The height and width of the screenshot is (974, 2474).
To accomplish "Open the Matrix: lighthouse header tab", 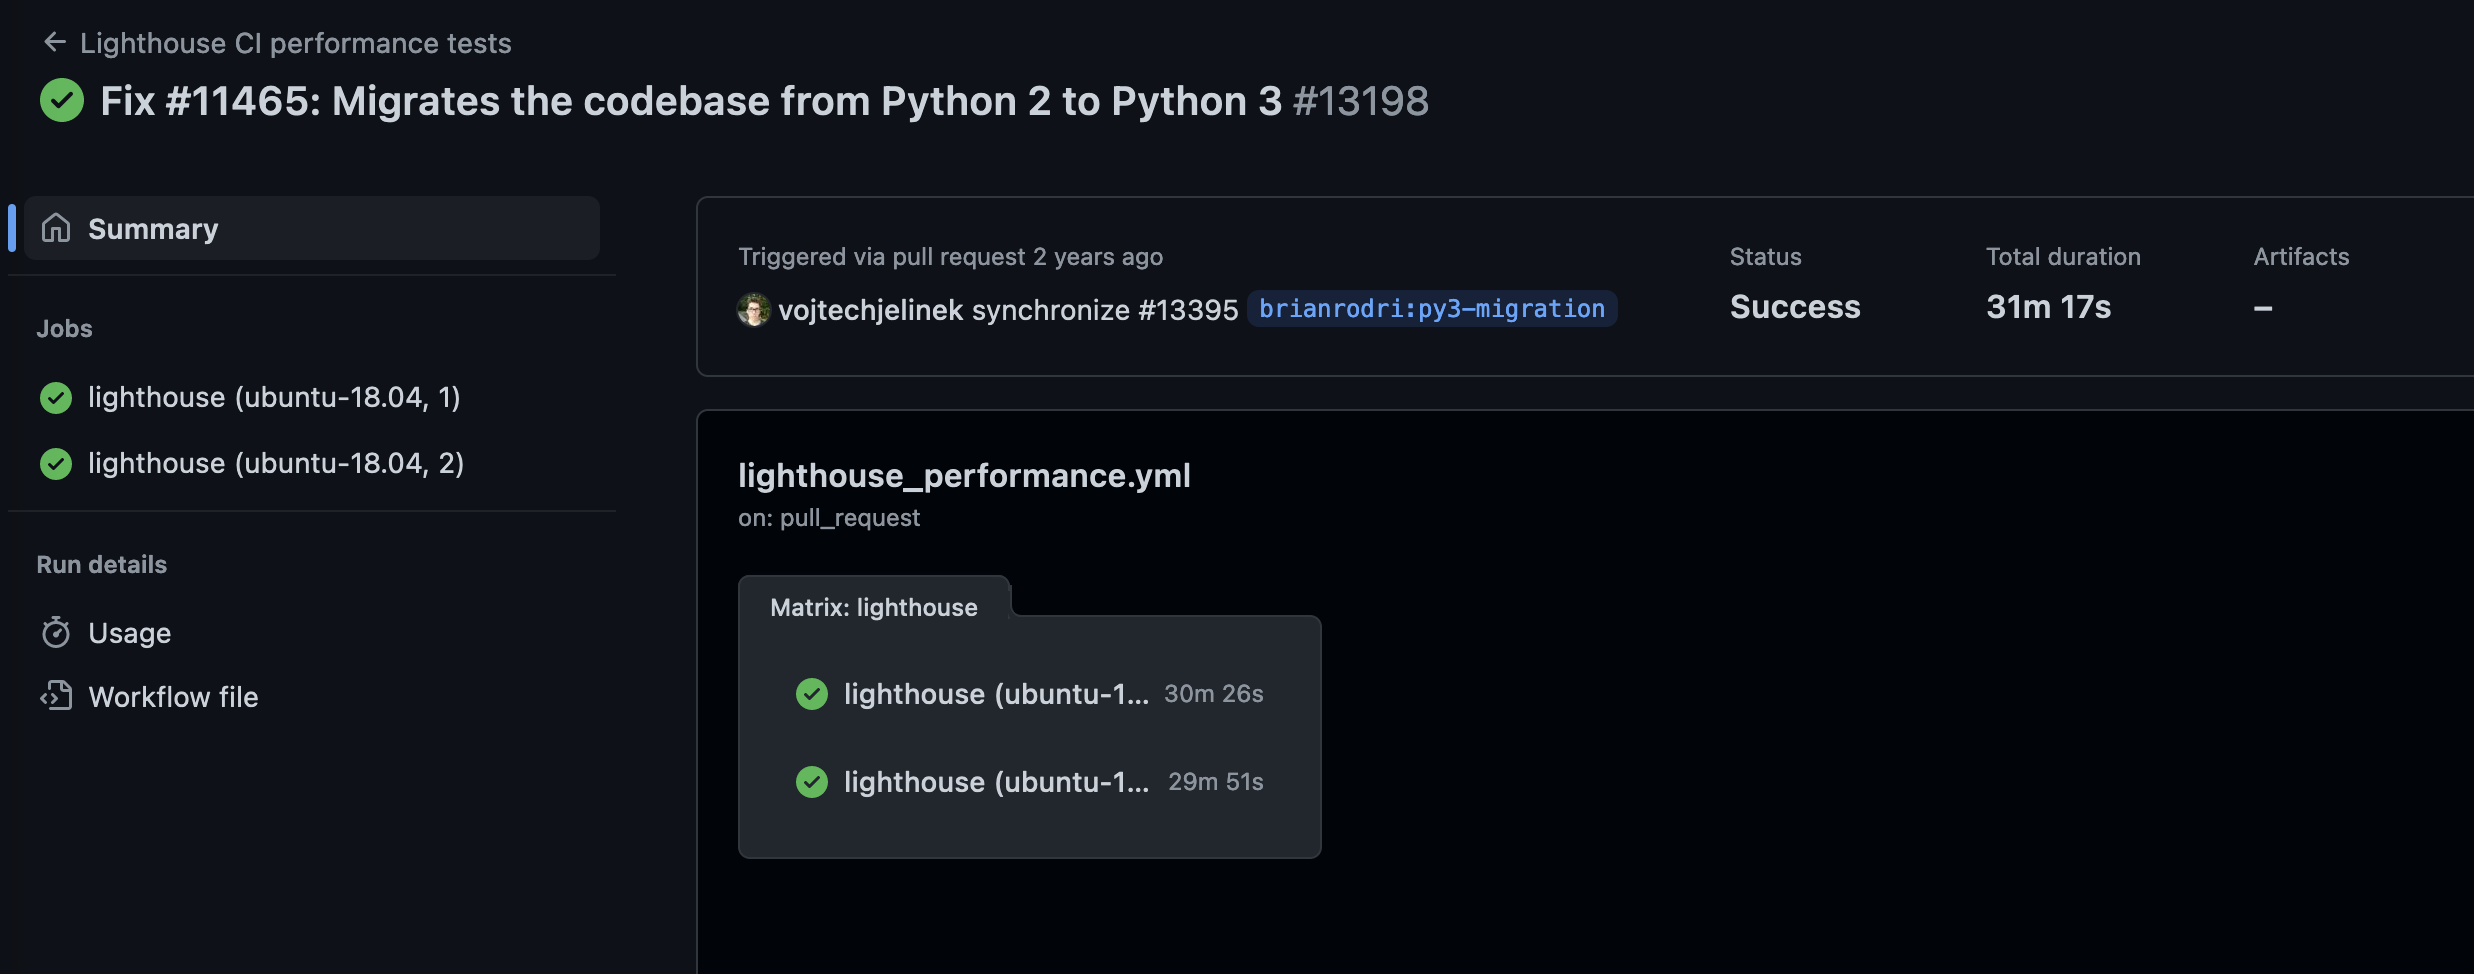I will pyautogui.click(x=874, y=607).
